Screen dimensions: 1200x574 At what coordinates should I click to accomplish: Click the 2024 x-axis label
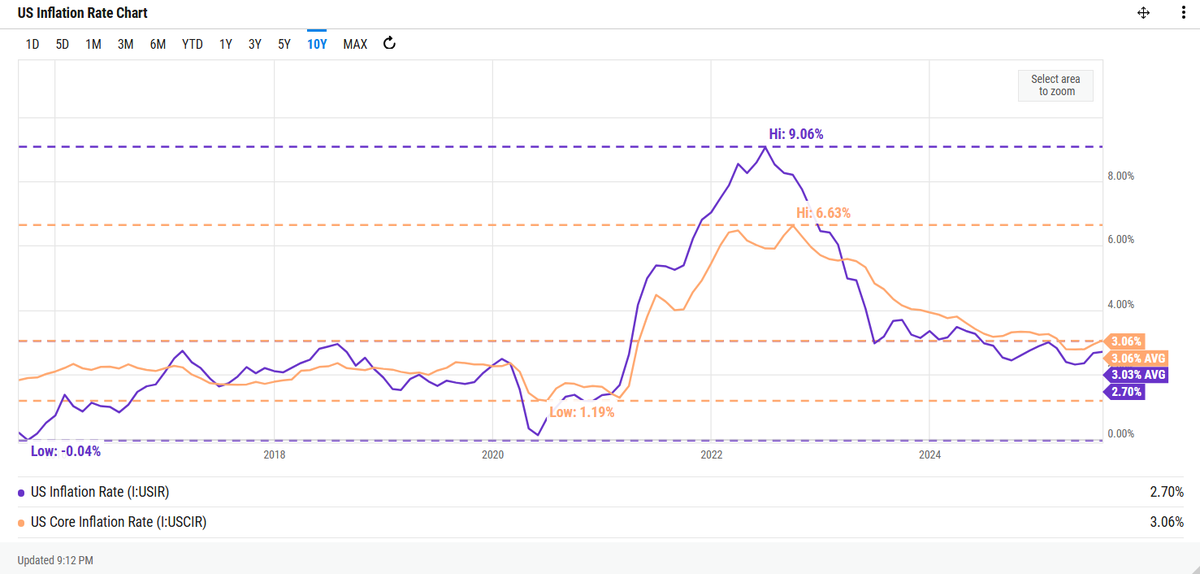(930, 455)
